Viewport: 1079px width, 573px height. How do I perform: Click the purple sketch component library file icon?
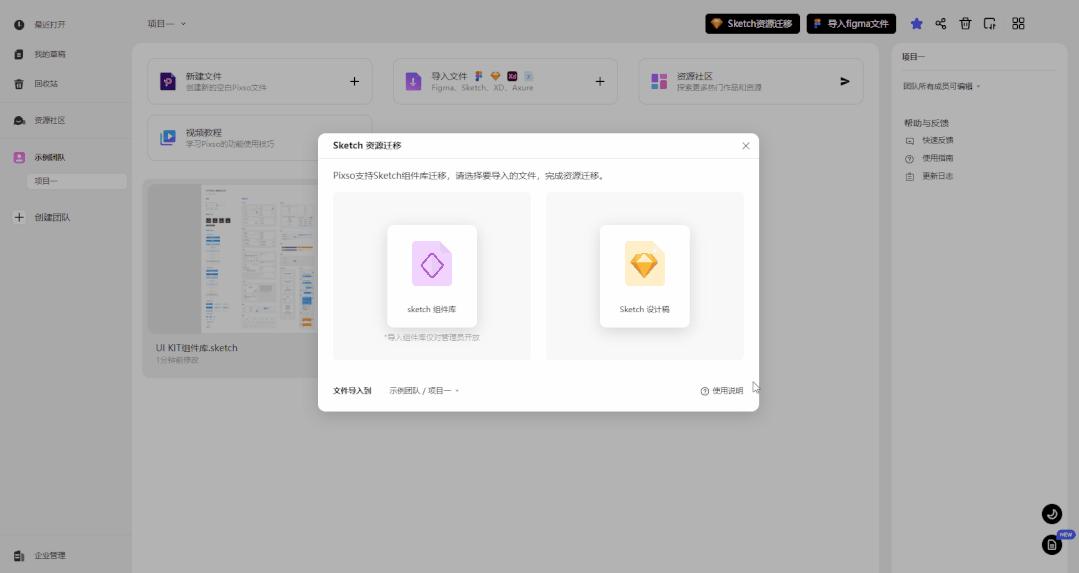tap(431, 263)
